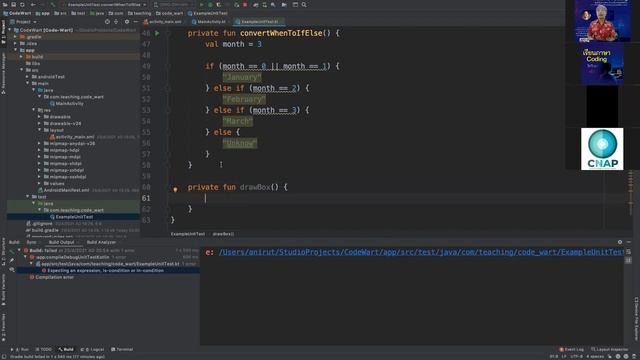
Task: Click the Search Everywhere magnifier icon
Action: coord(304,4)
